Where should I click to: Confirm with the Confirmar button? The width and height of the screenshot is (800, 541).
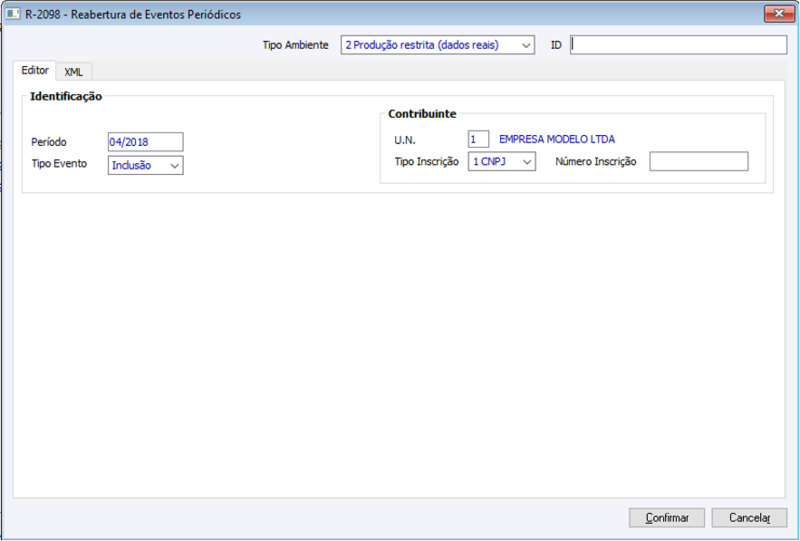coord(667,518)
